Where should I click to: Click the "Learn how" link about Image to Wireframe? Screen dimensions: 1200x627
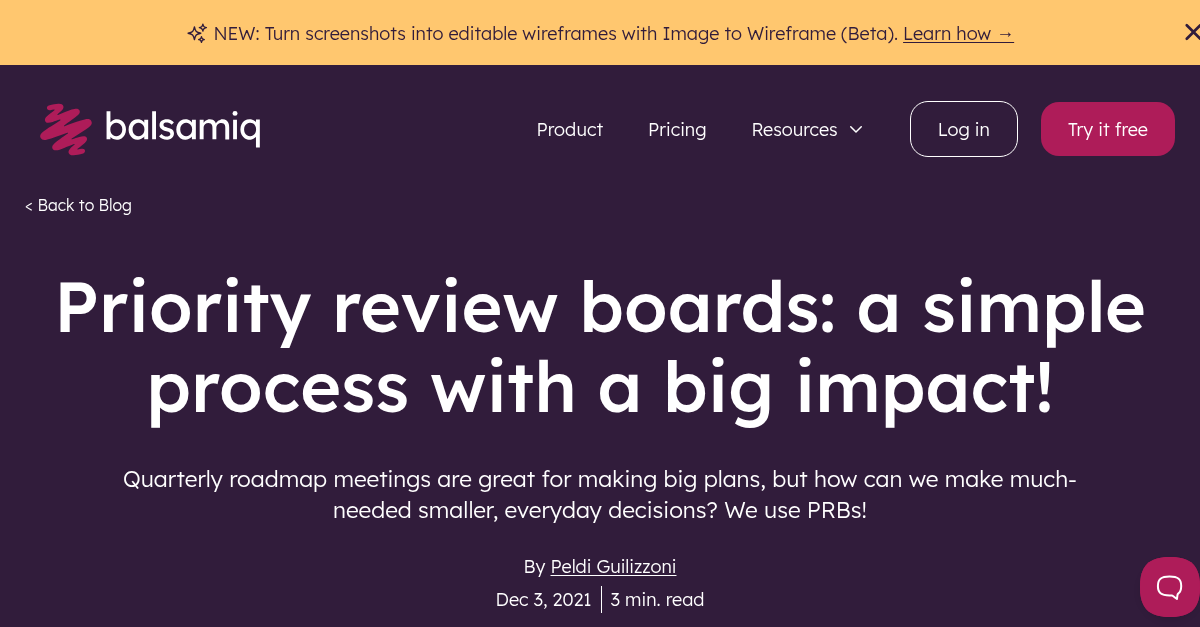pos(958,33)
